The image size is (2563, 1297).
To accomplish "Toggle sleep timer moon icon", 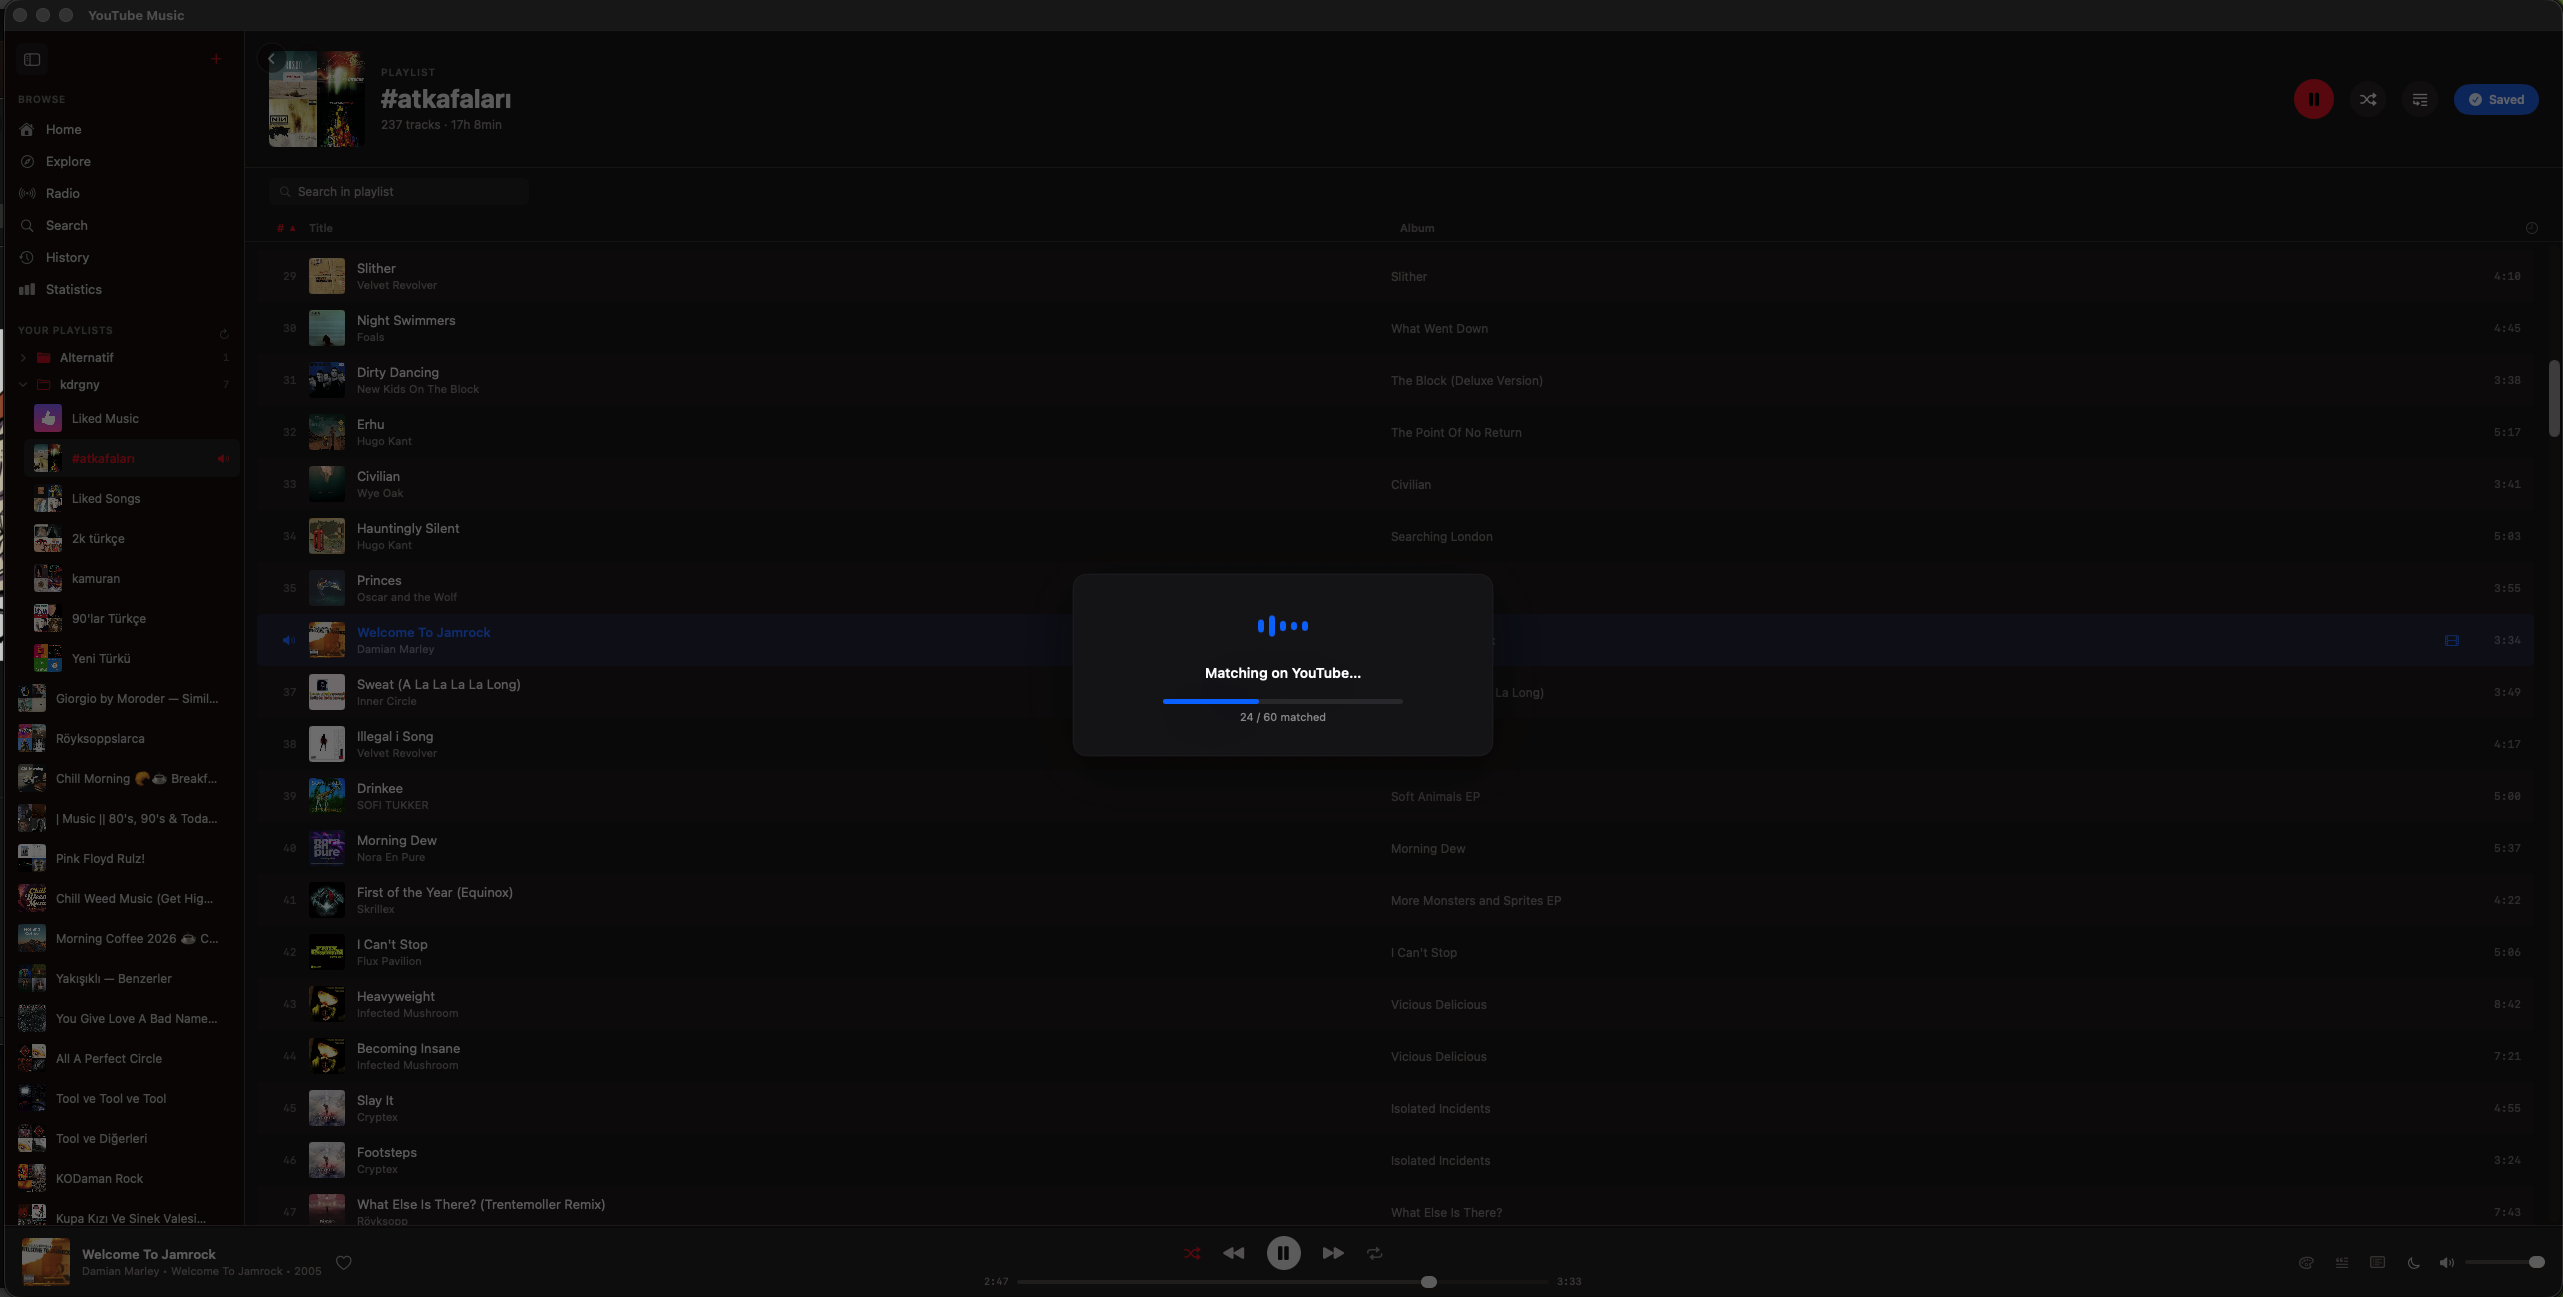I will tap(2413, 1262).
